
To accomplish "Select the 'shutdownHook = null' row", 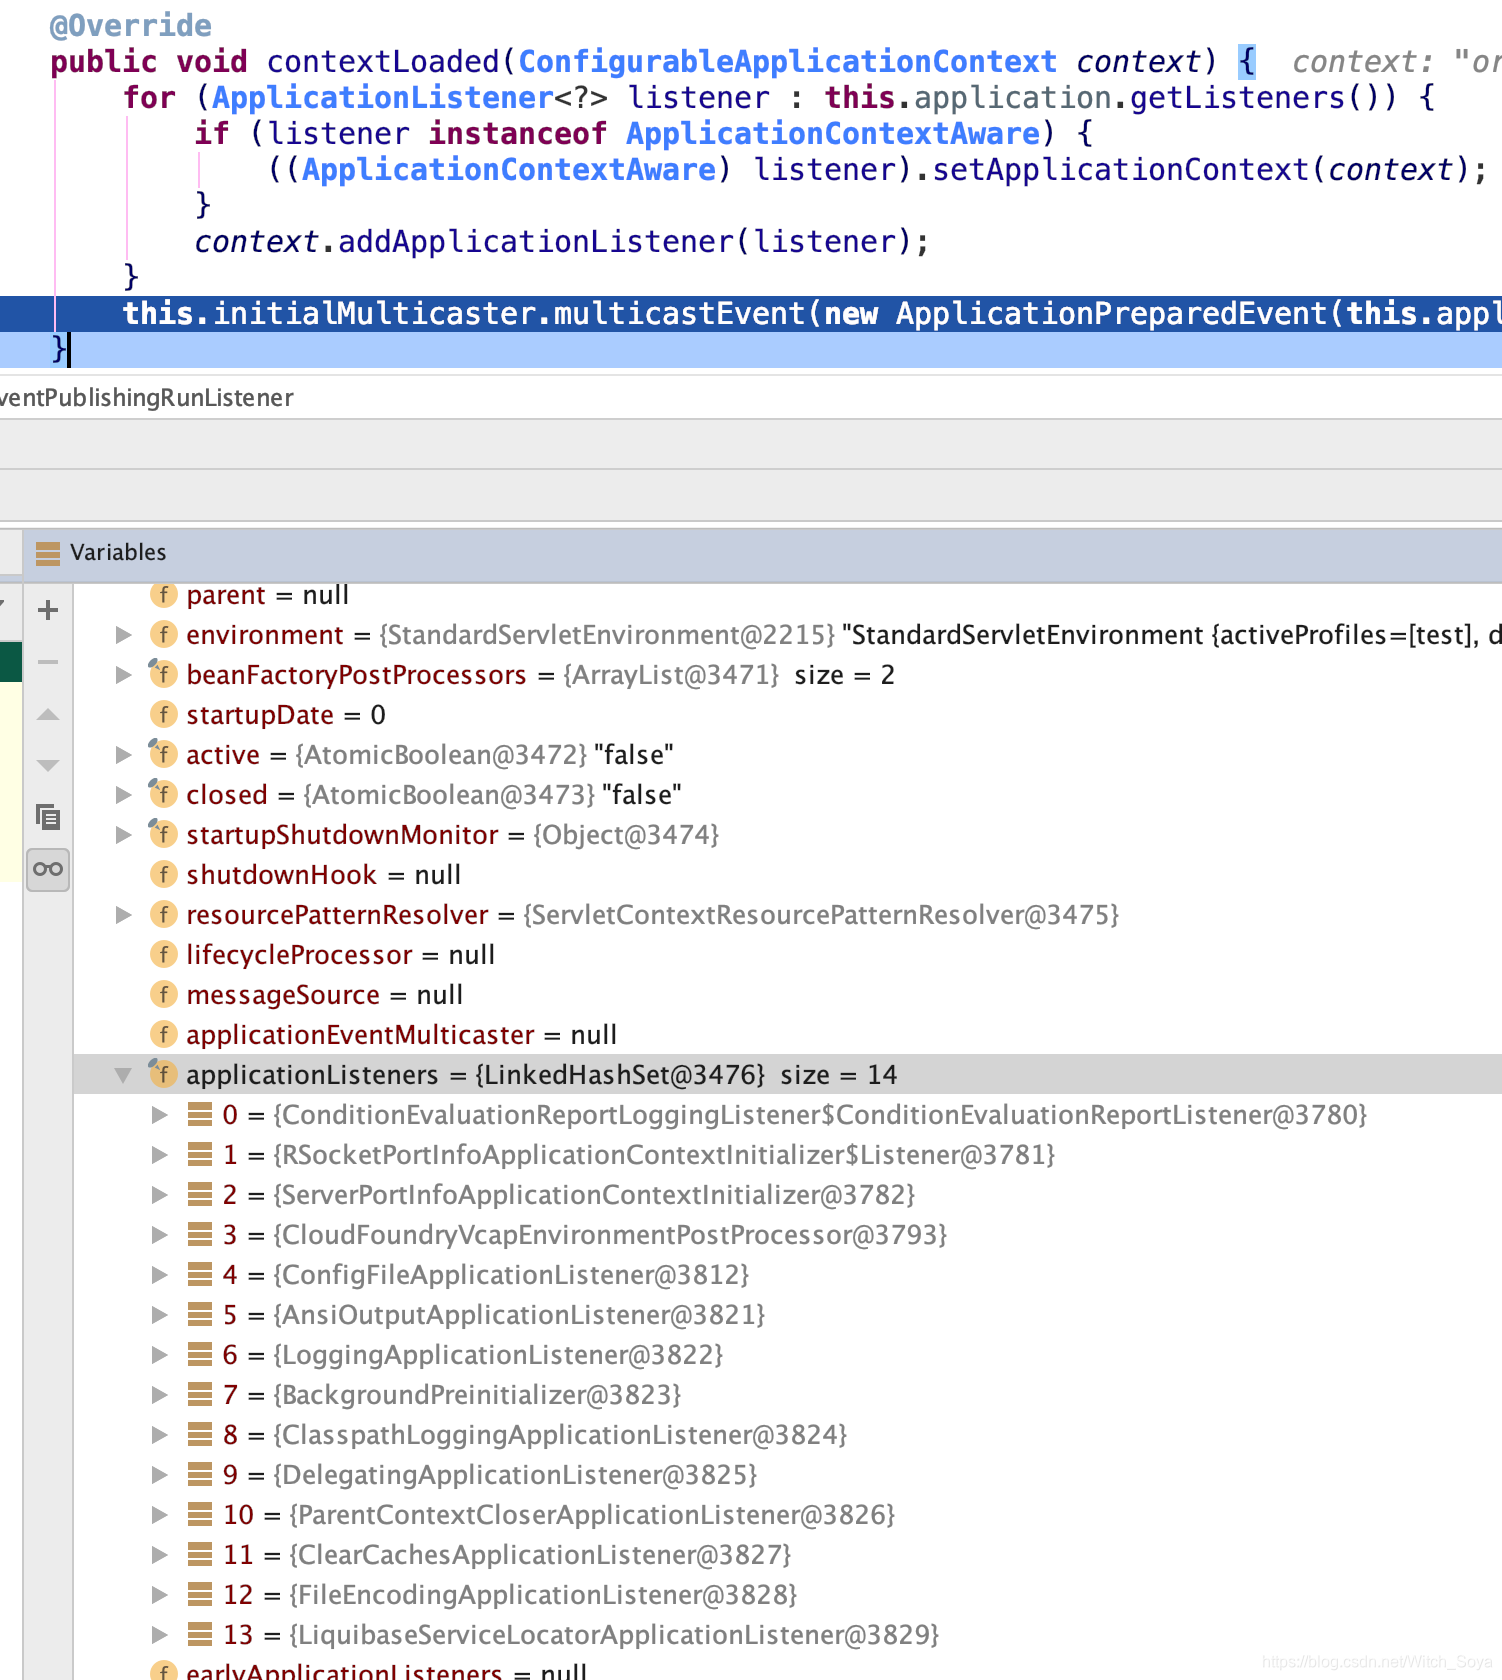I will click(x=788, y=875).
